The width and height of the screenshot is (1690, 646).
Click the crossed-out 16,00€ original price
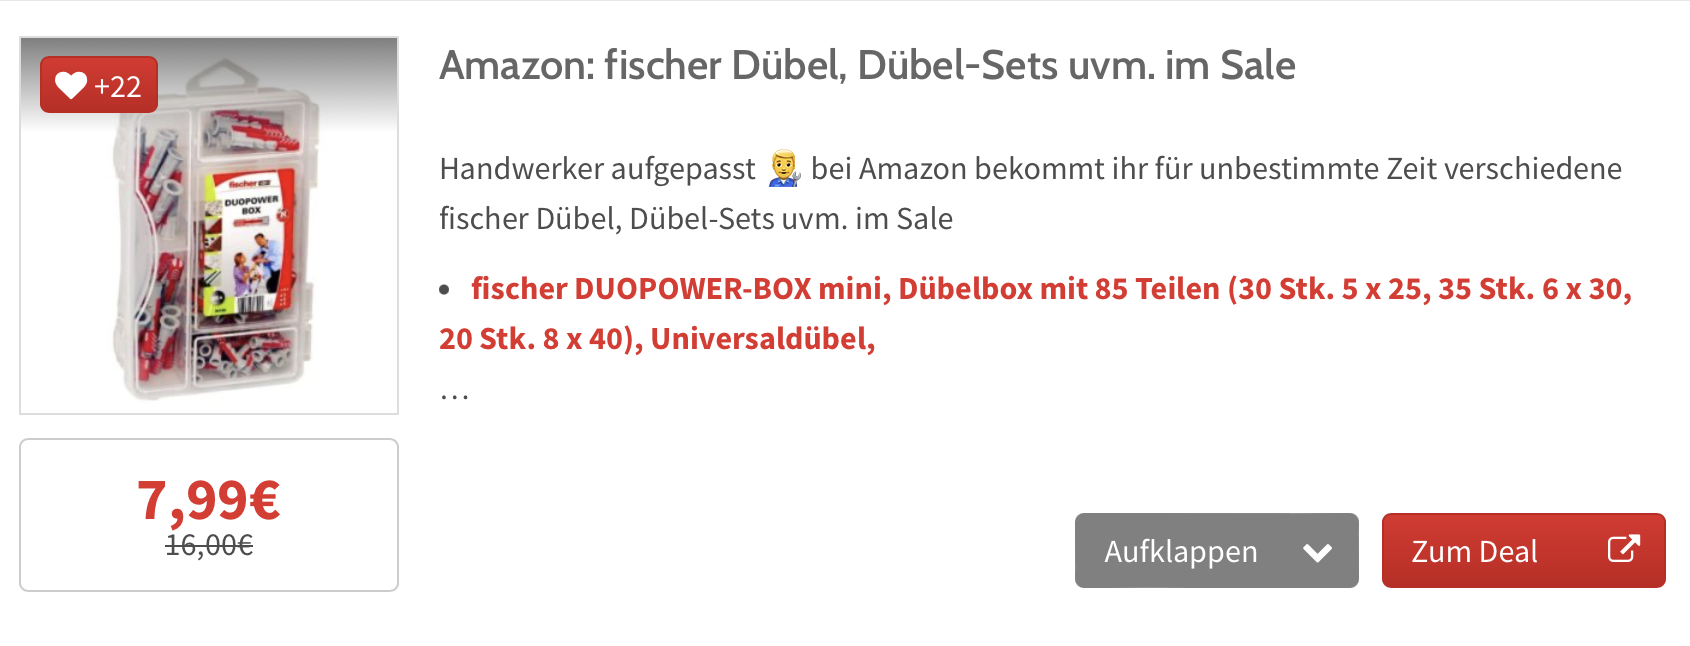208,545
